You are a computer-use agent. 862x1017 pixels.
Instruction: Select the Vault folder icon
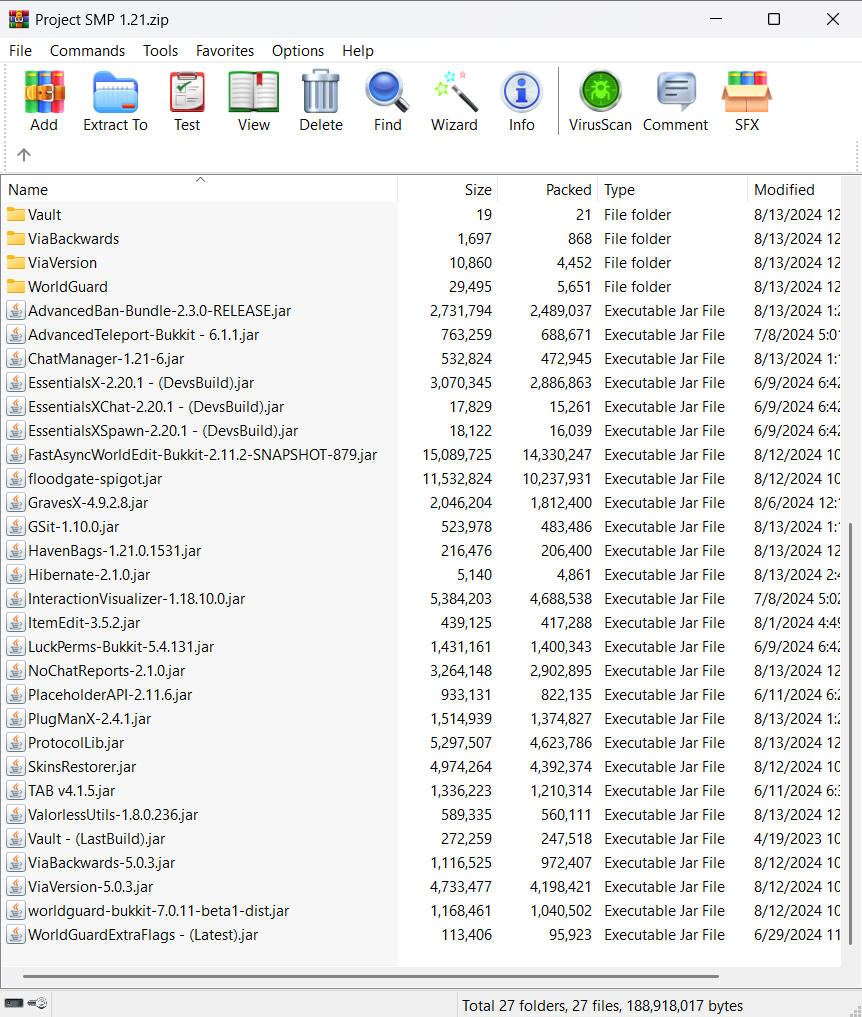pyautogui.click(x=16, y=215)
